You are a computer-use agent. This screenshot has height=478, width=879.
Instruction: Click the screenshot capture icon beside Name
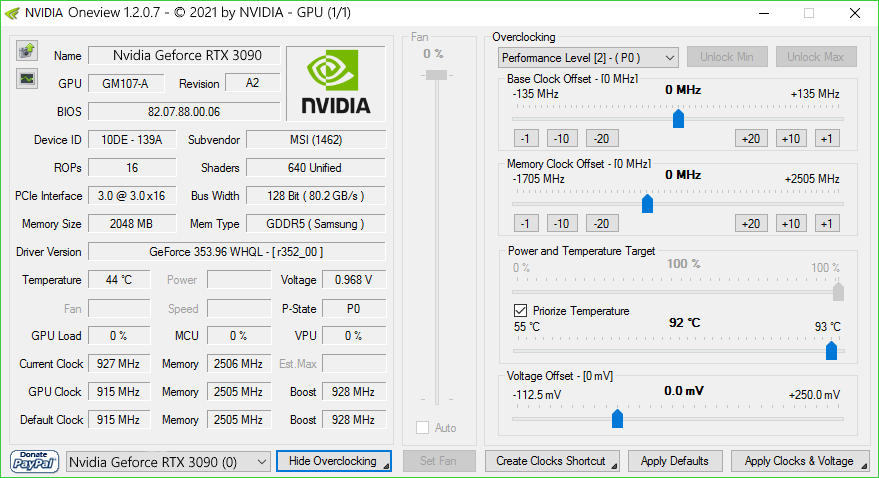click(26, 51)
